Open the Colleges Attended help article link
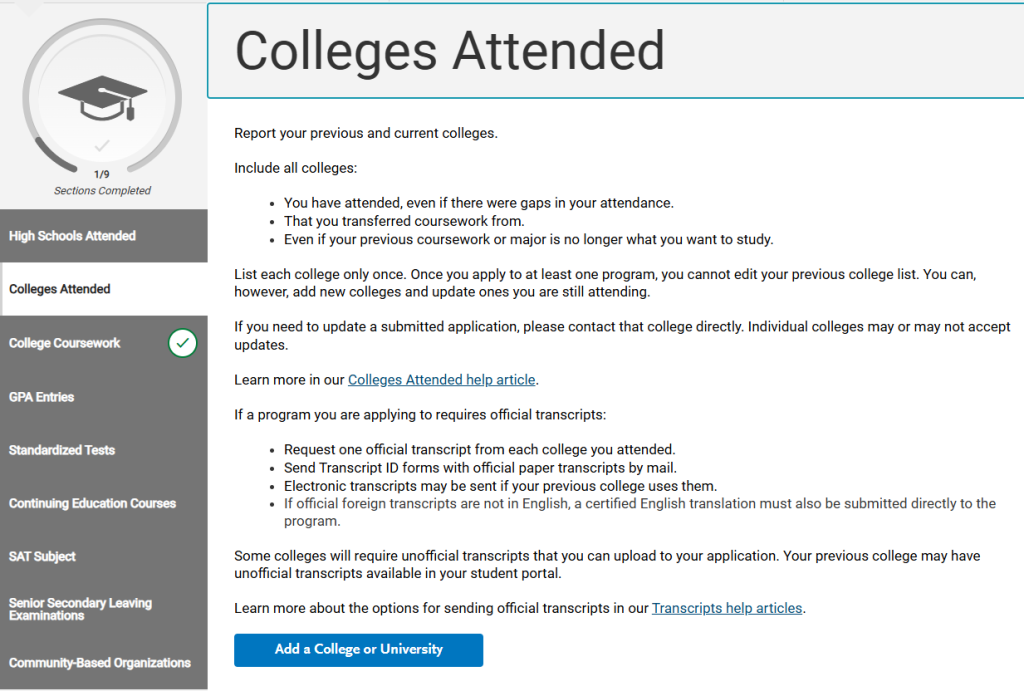 point(442,380)
